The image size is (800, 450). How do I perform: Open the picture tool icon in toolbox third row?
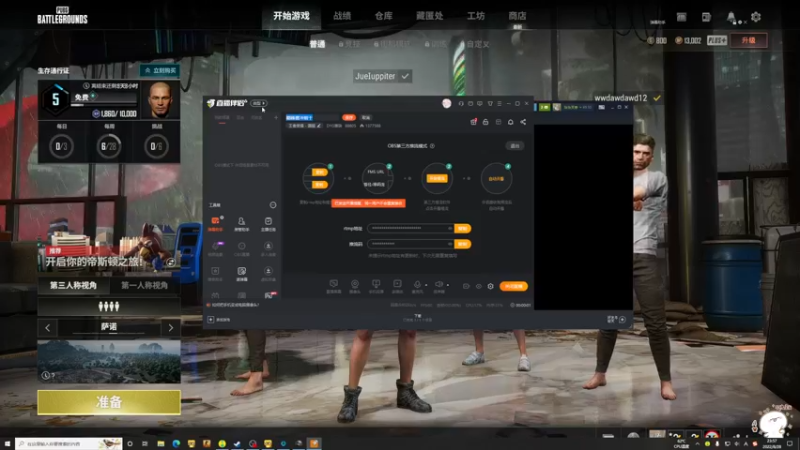241,273
